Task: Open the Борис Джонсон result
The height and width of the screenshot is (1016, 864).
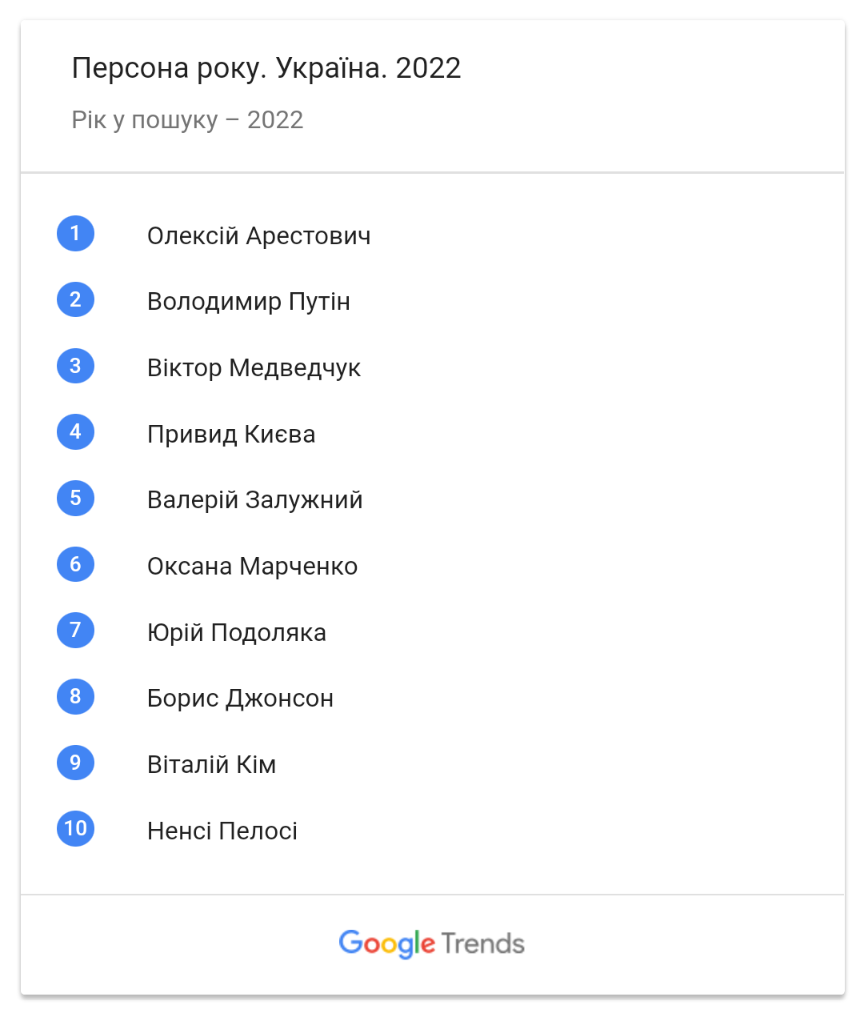Action: click(x=240, y=698)
